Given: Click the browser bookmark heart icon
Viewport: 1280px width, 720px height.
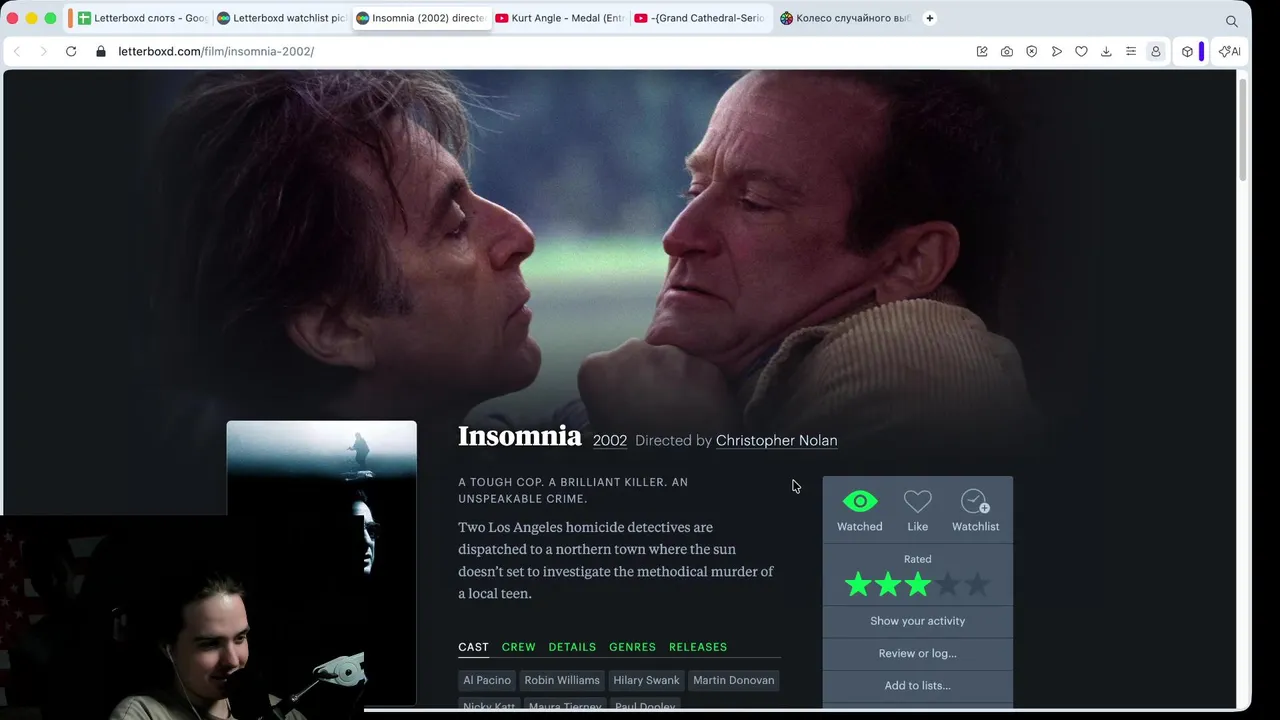Looking at the screenshot, I should point(1081,51).
